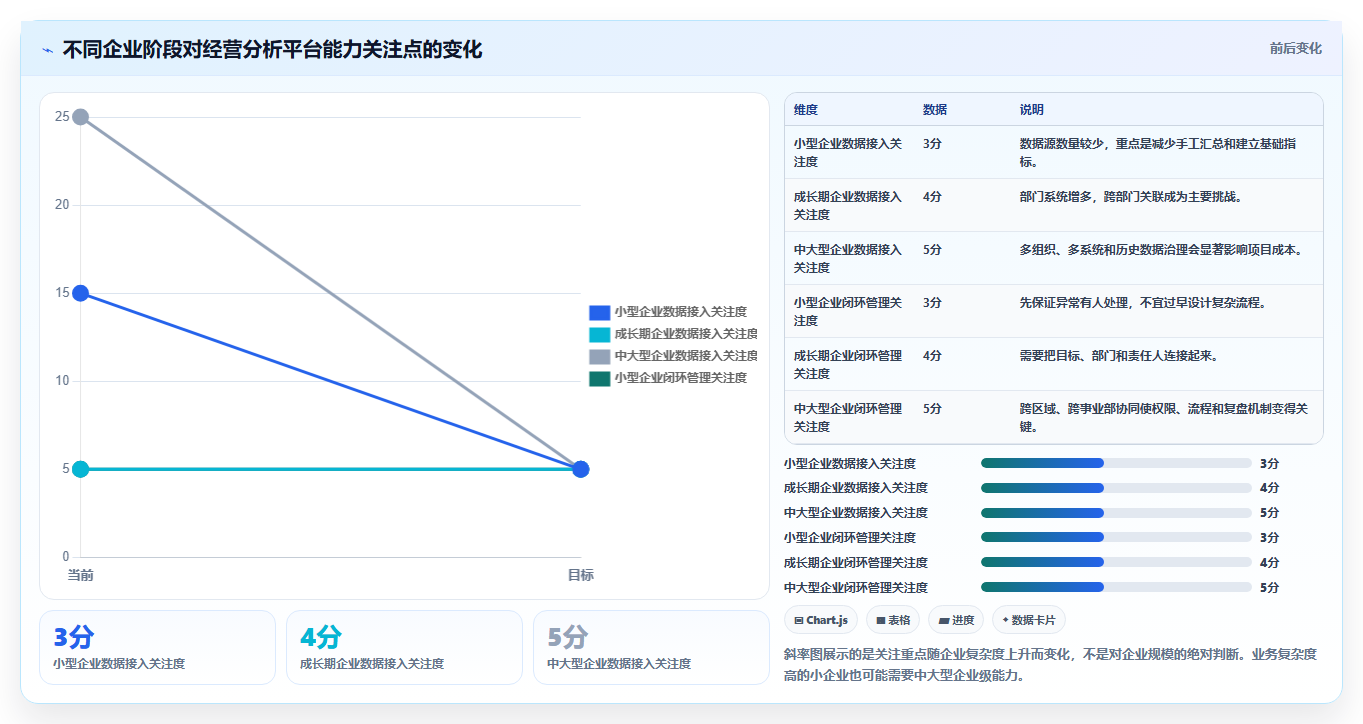Screen dimensions: 1363x724
Task: Click the 数据卡片 tag diamond icon
Action: tap(1005, 620)
